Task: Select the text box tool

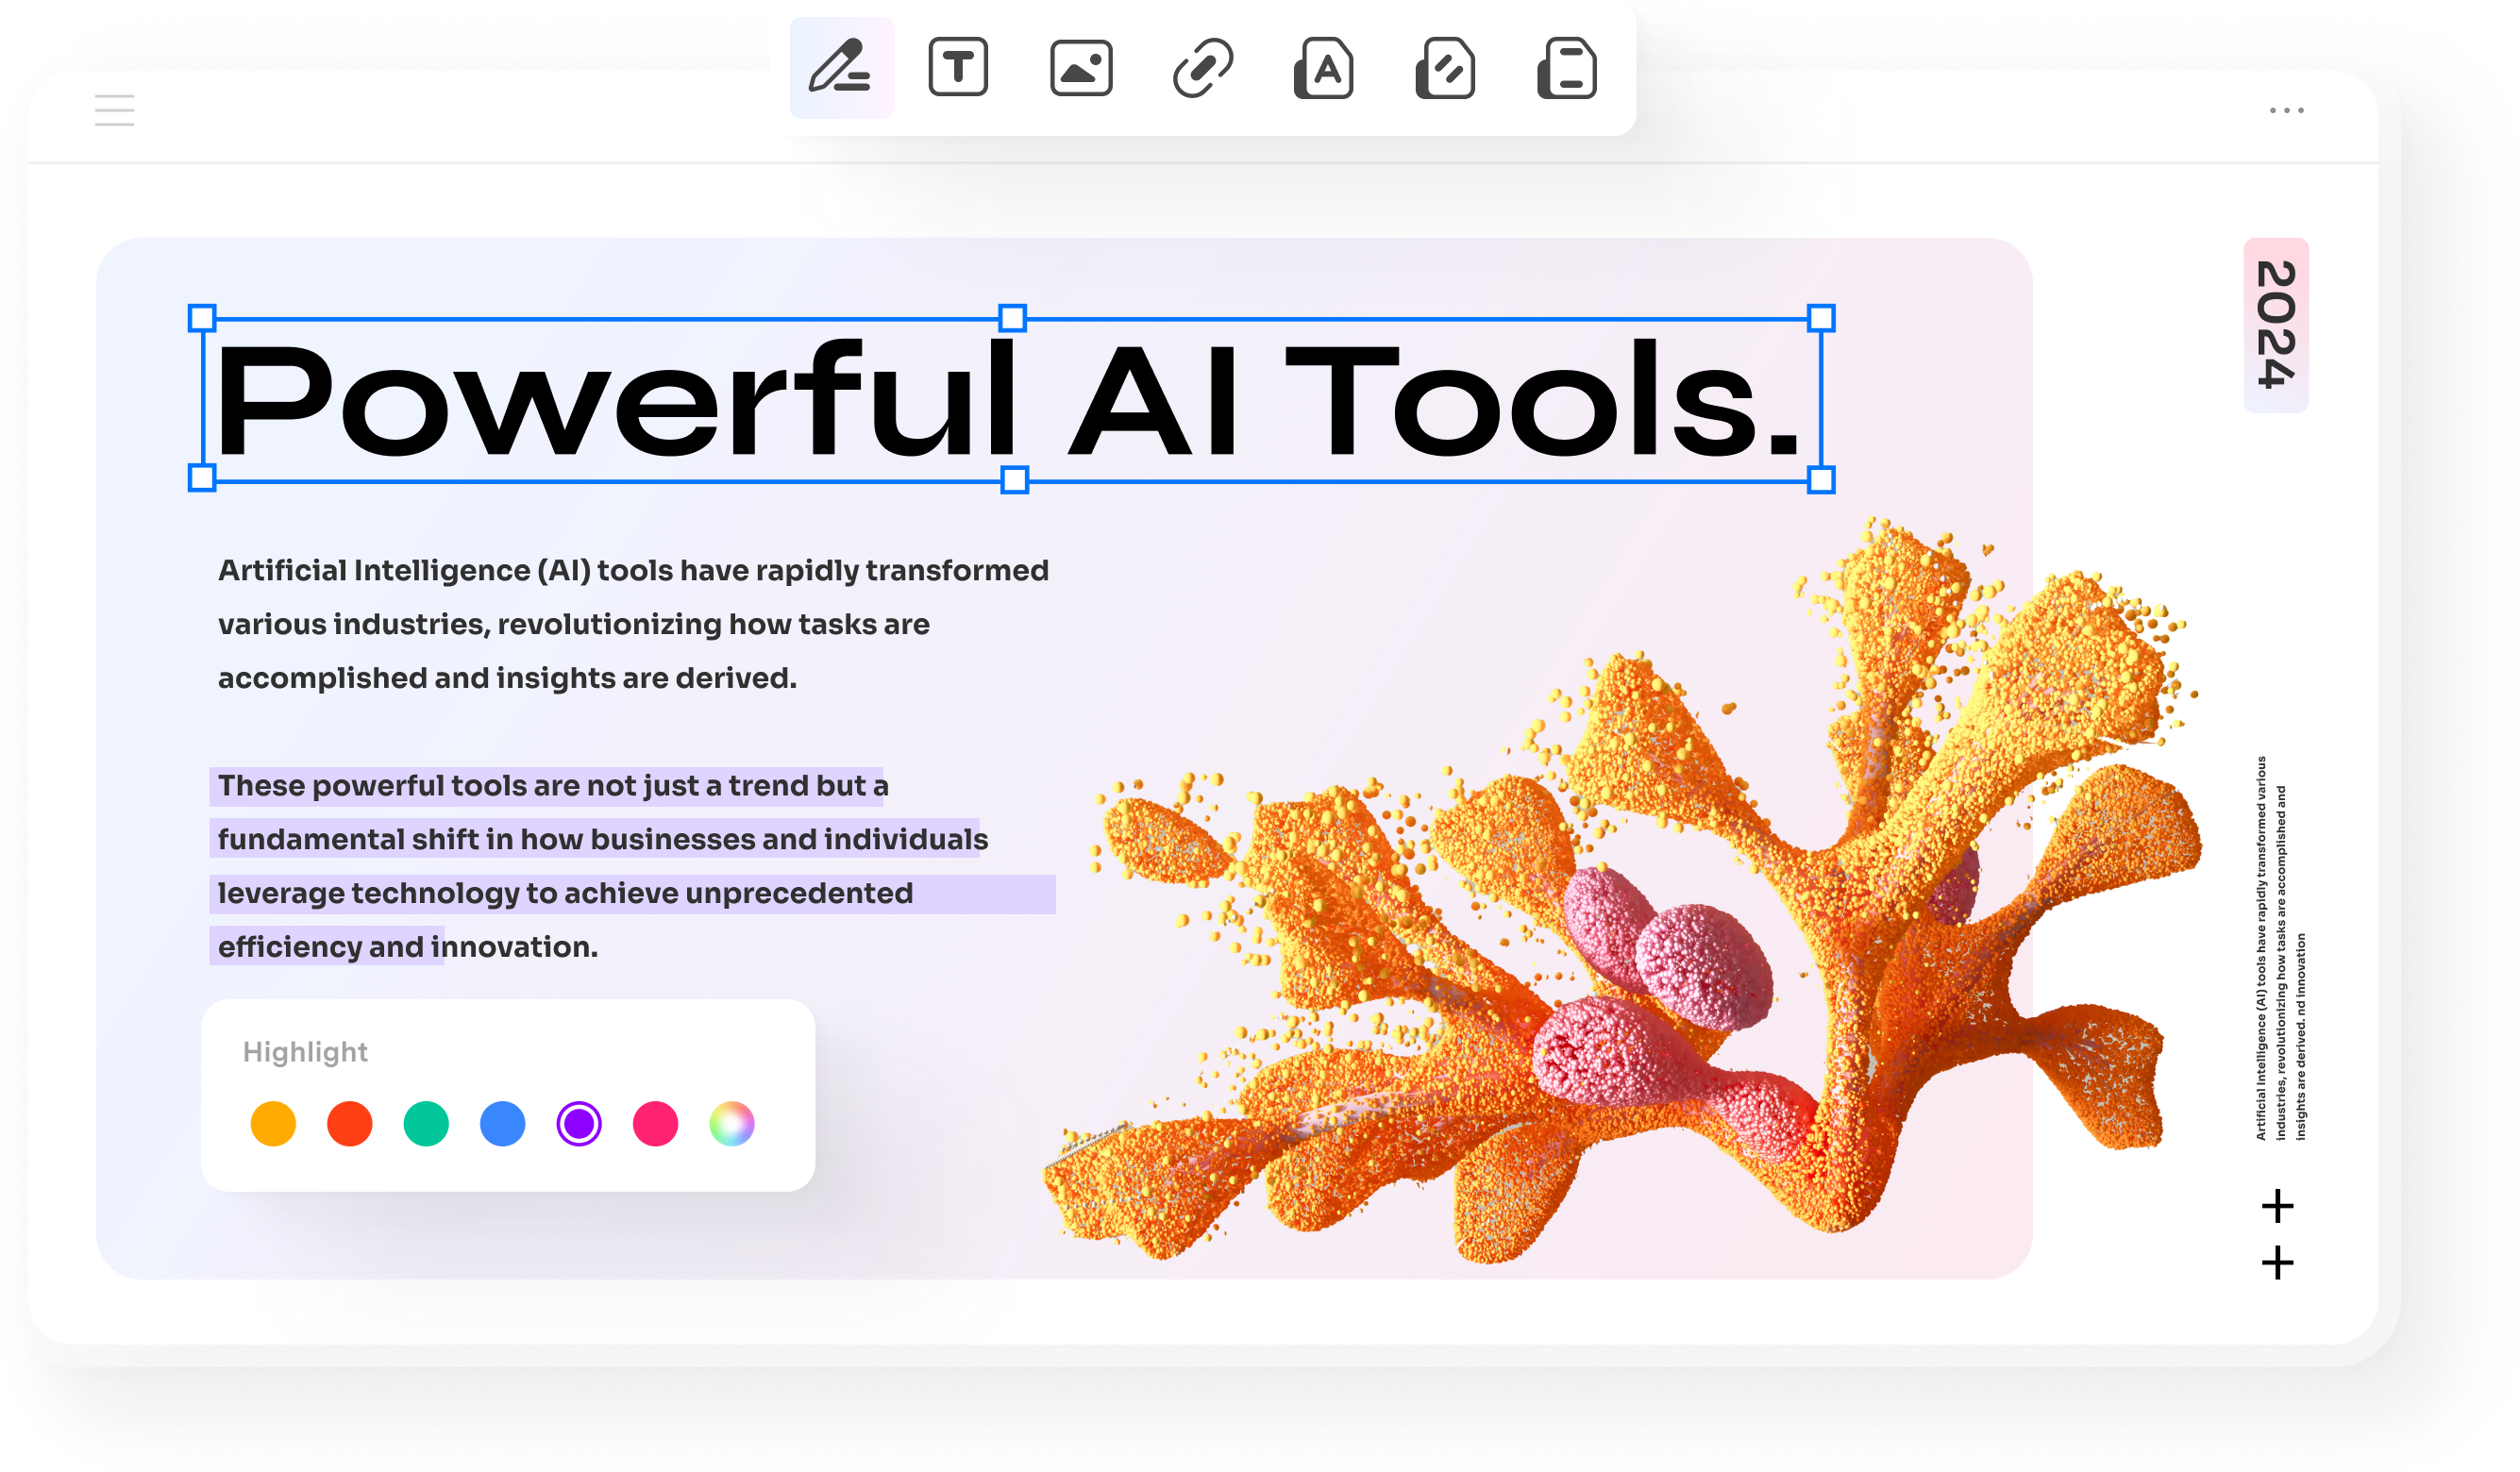Action: point(958,68)
